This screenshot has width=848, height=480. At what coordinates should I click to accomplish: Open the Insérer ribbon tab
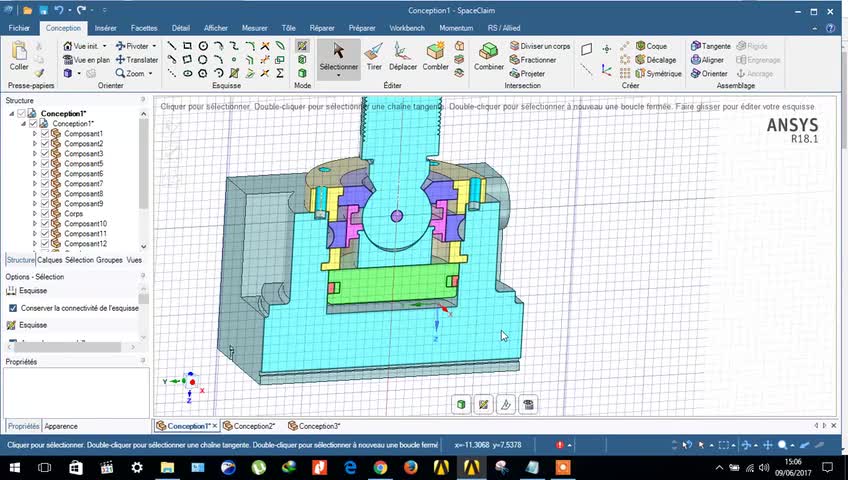pyautogui.click(x=105, y=28)
